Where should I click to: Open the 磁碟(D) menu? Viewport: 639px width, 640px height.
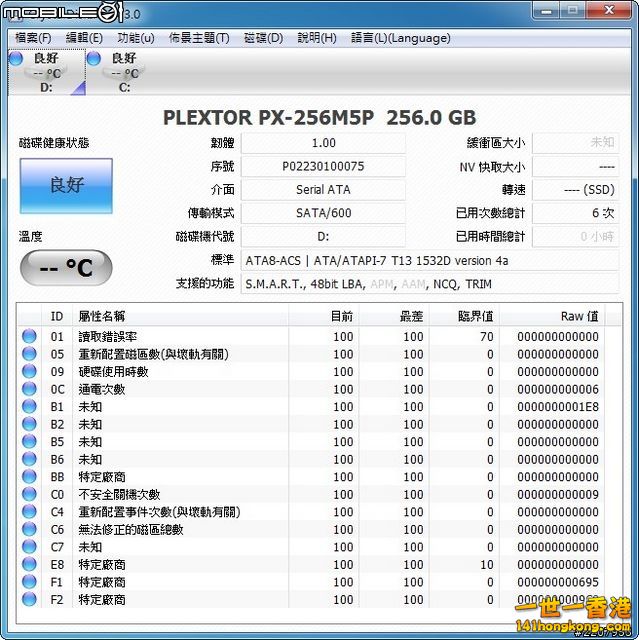point(263,38)
